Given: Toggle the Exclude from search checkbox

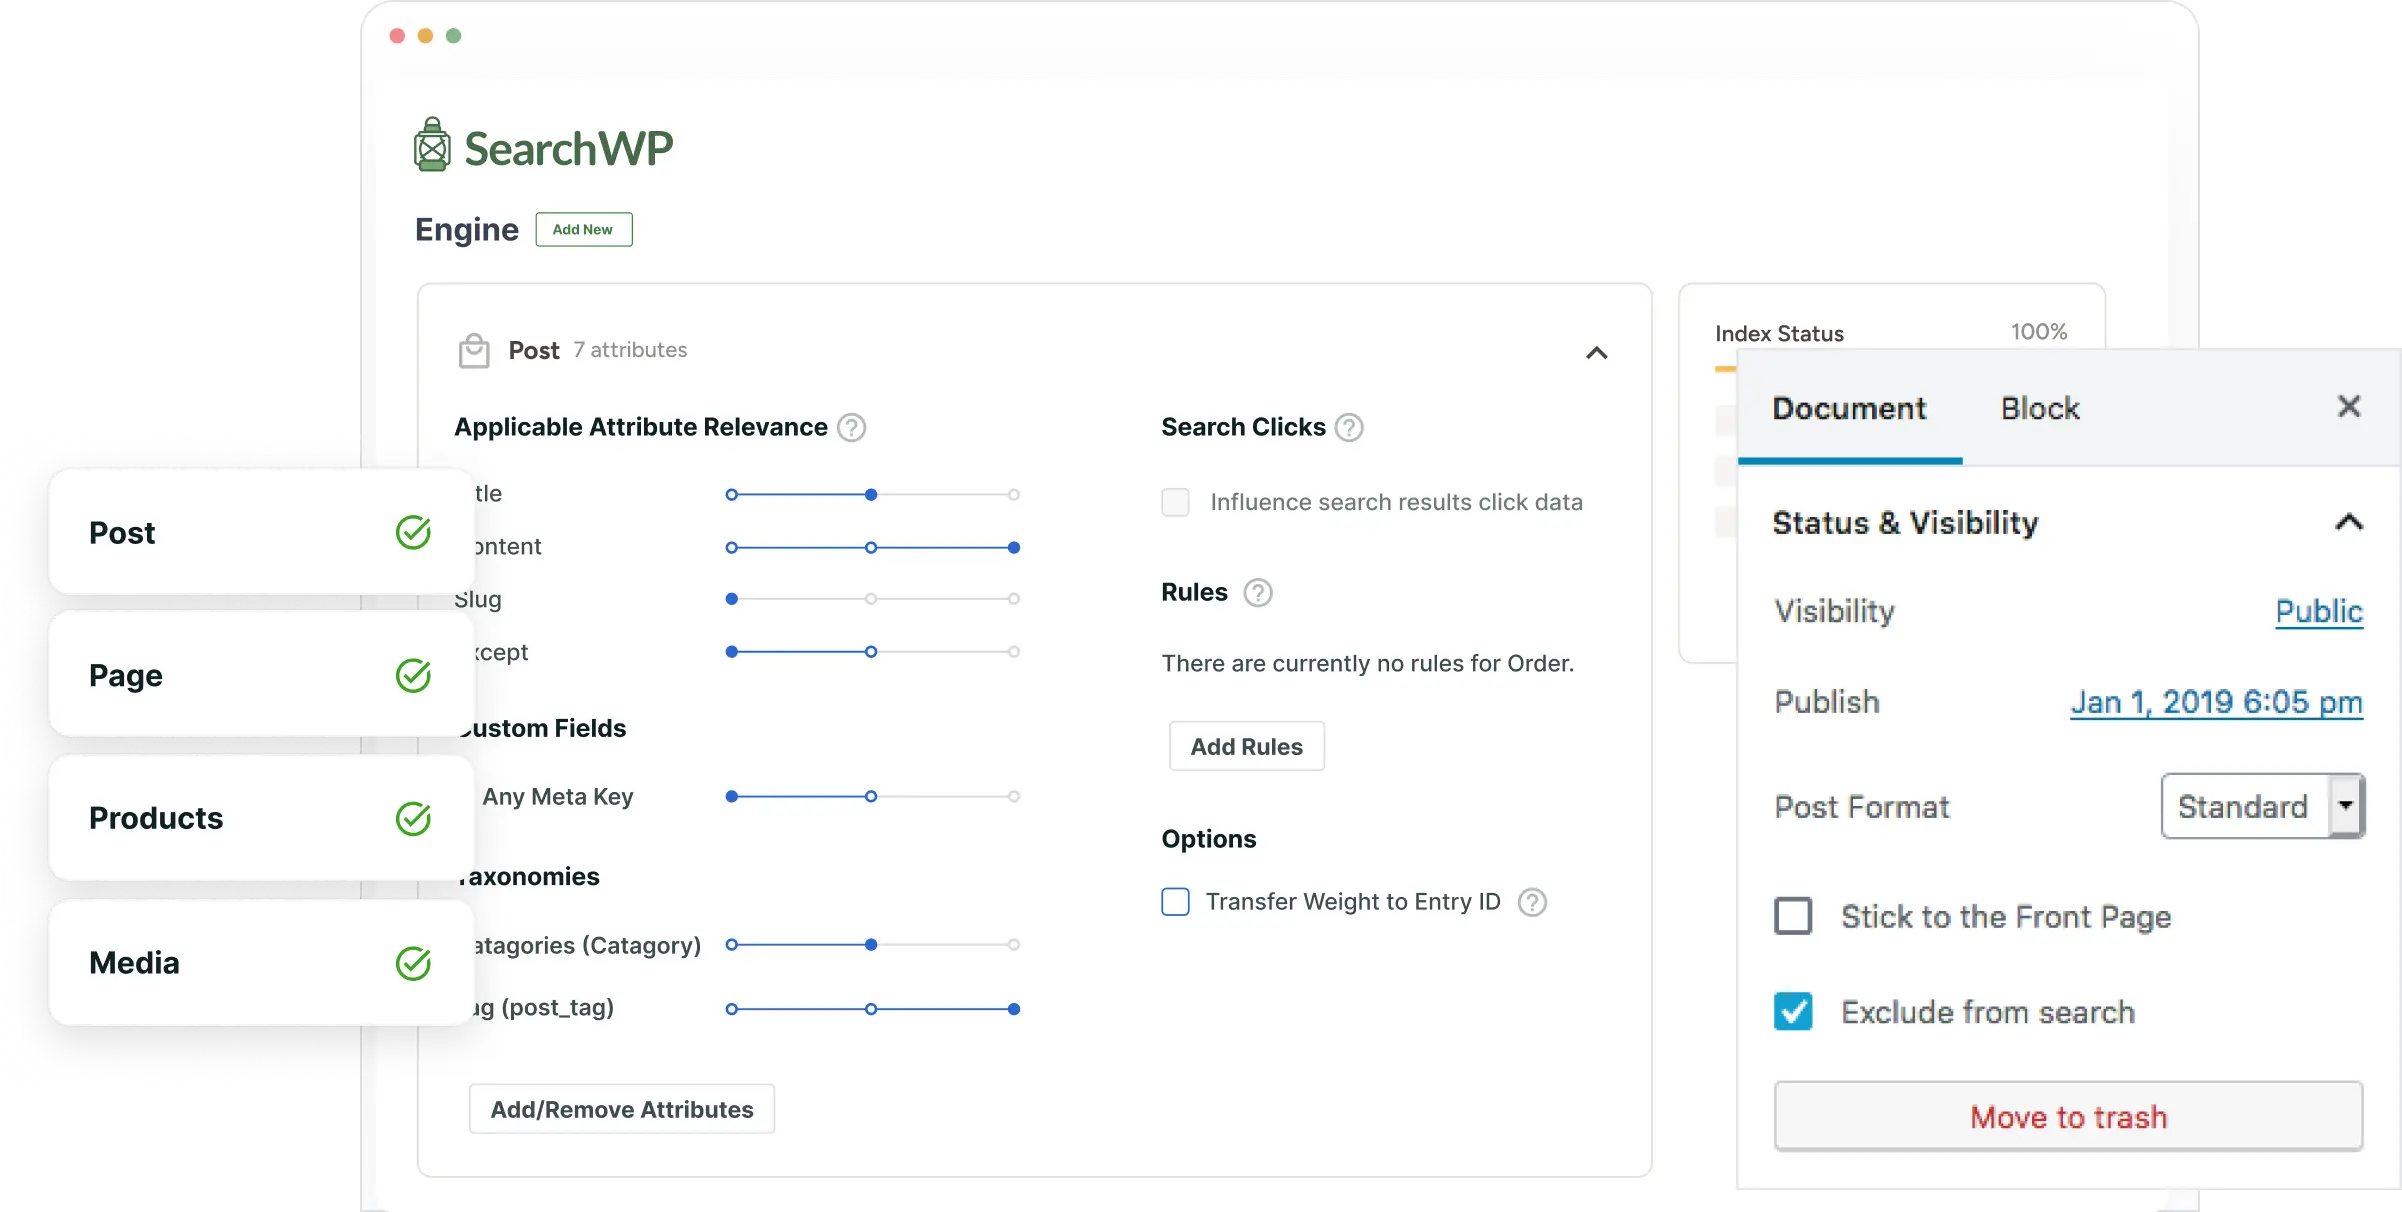Looking at the screenshot, I should (1793, 1011).
